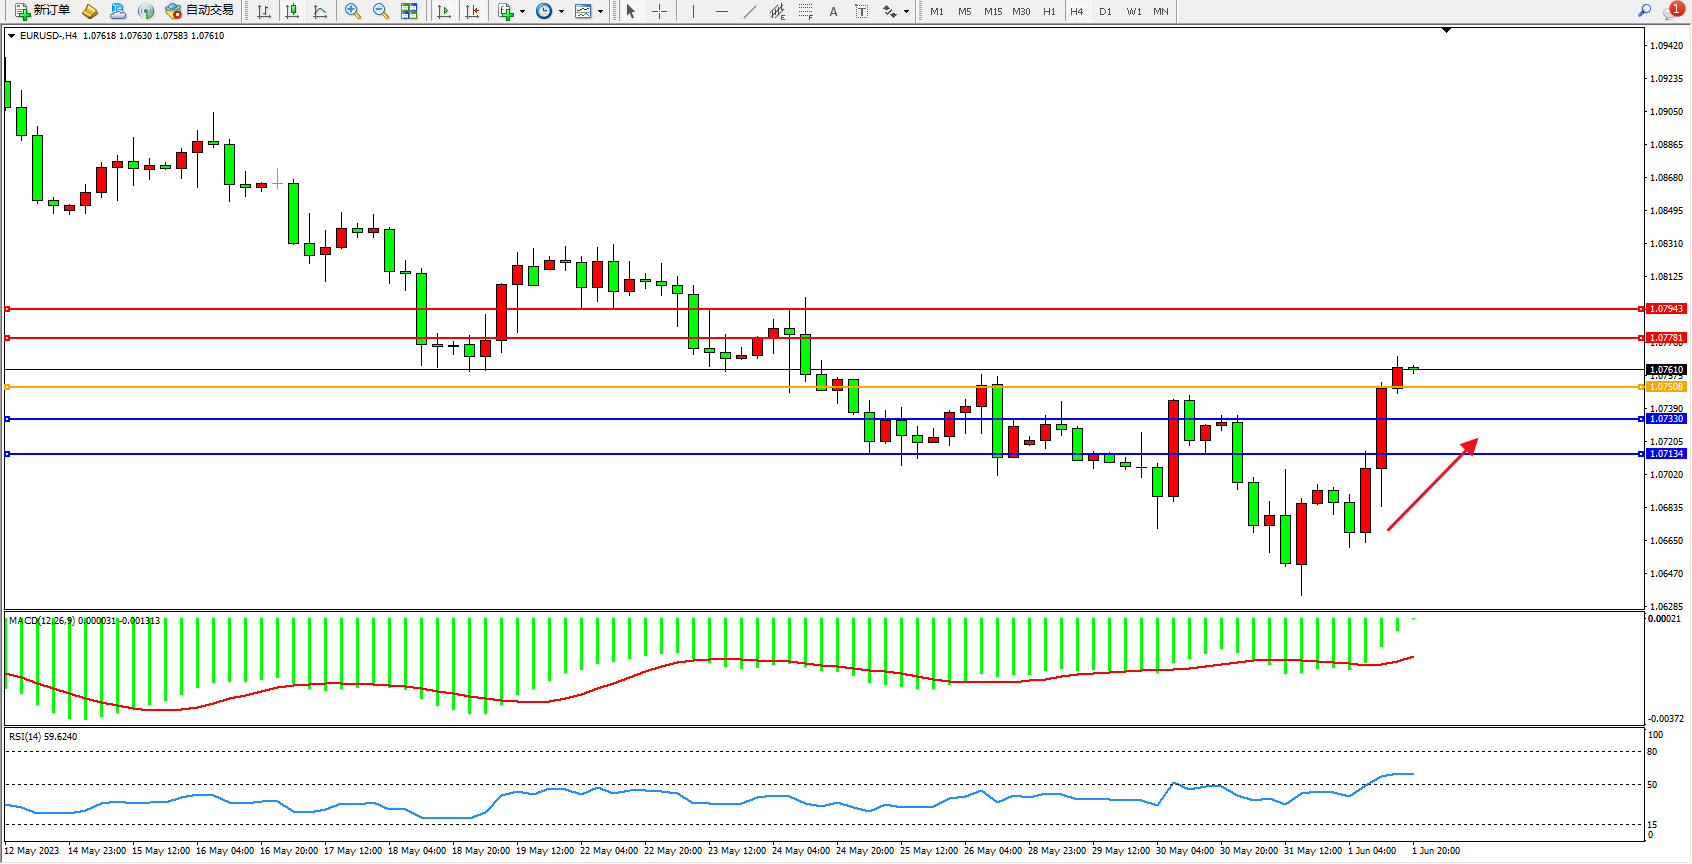Select the crosshair tool

tap(660, 11)
